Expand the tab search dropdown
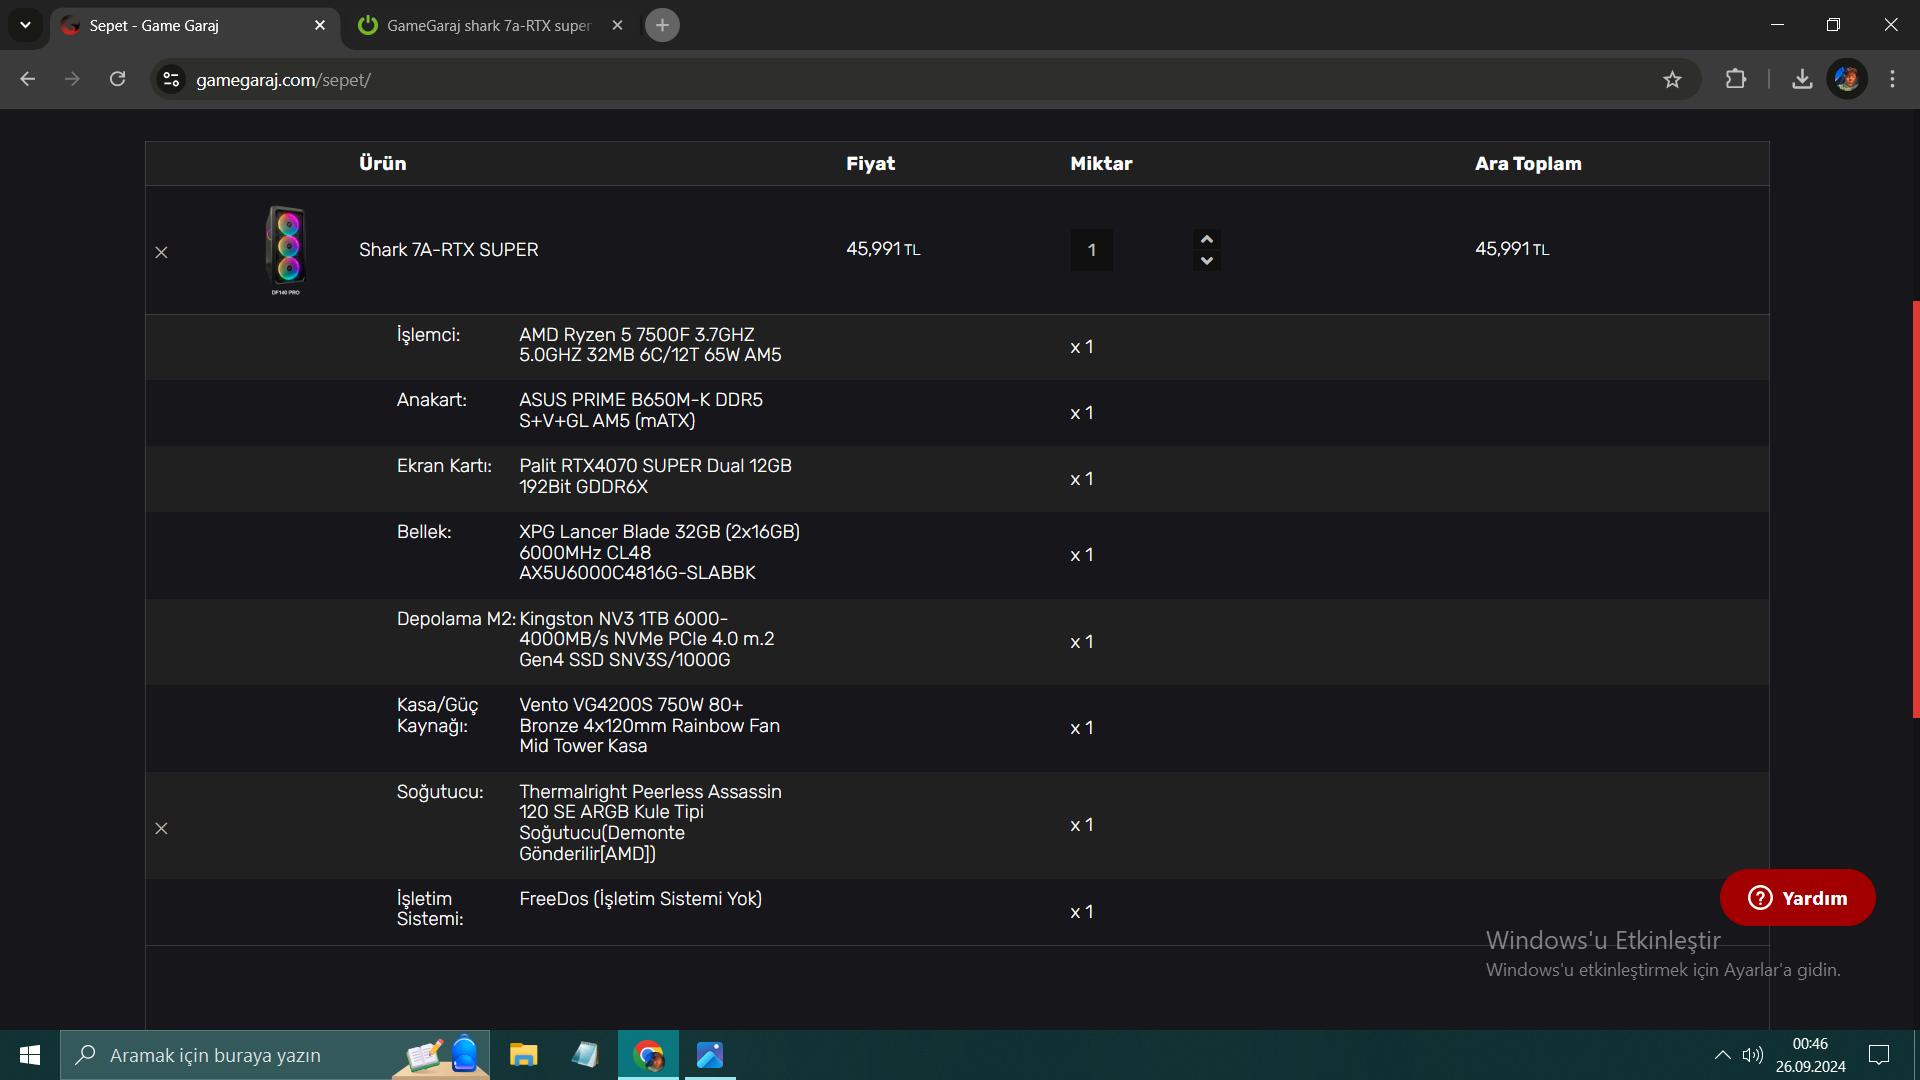This screenshot has height=1080, width=1920. click(x=25, y=26)
